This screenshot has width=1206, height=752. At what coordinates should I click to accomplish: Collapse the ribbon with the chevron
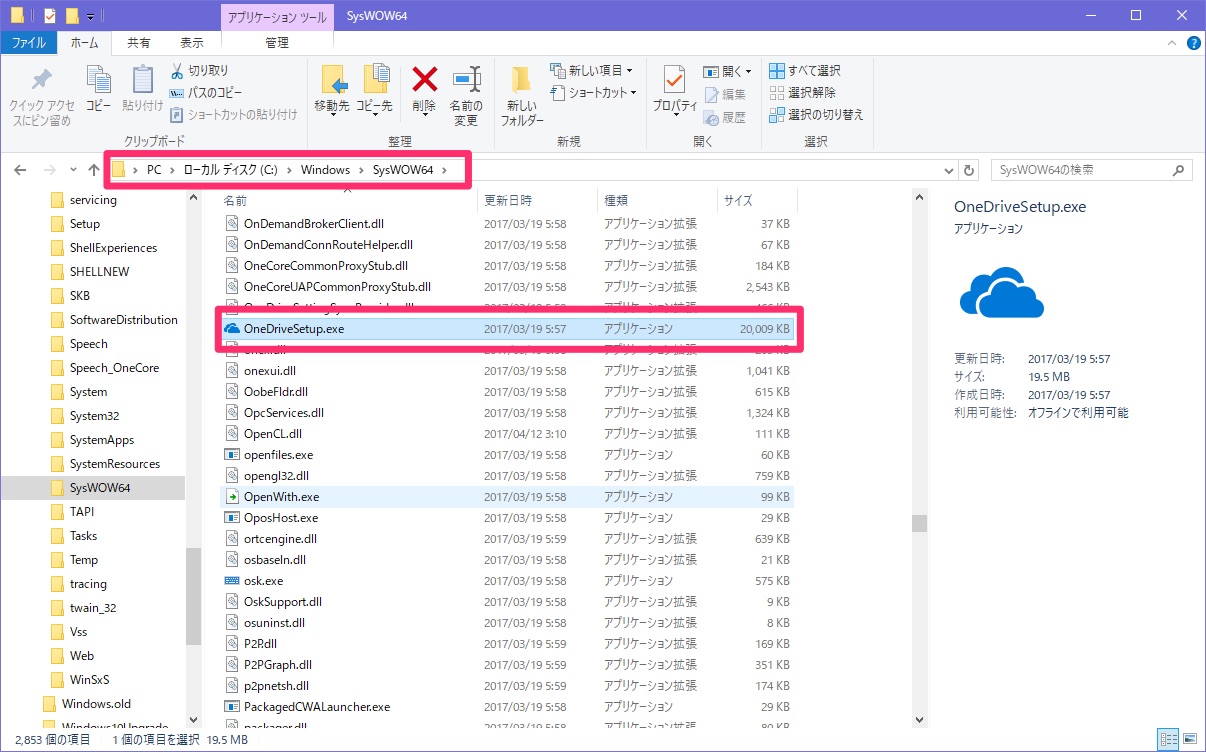tap(1174, 43)
